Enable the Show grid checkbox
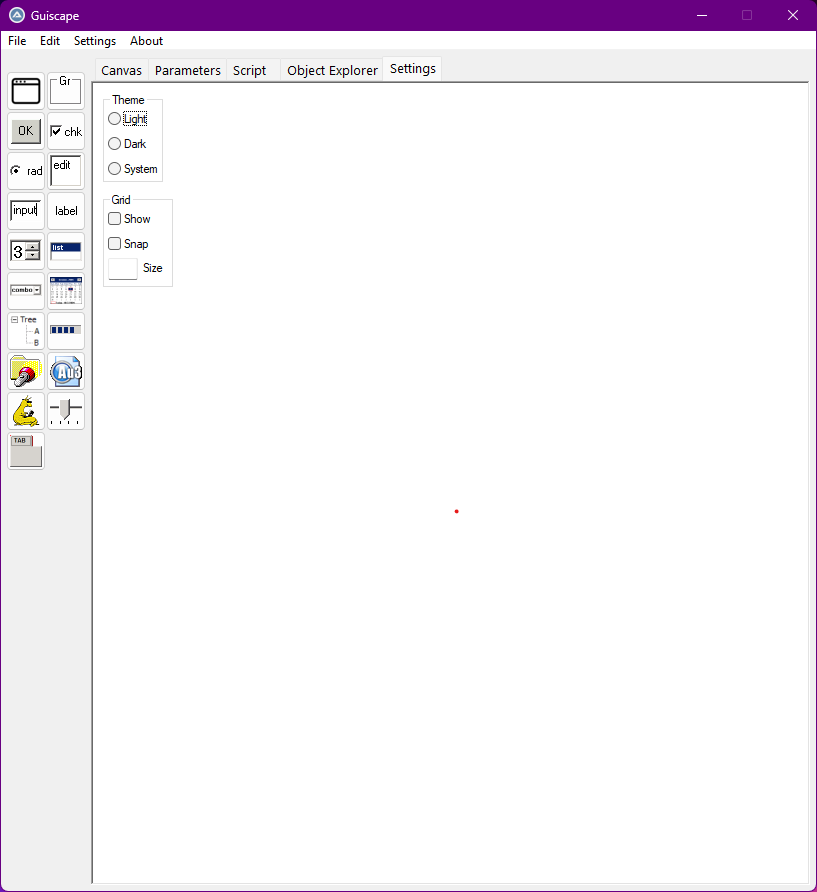The height and width of the screenshot is (892, 817). point(115,219)
